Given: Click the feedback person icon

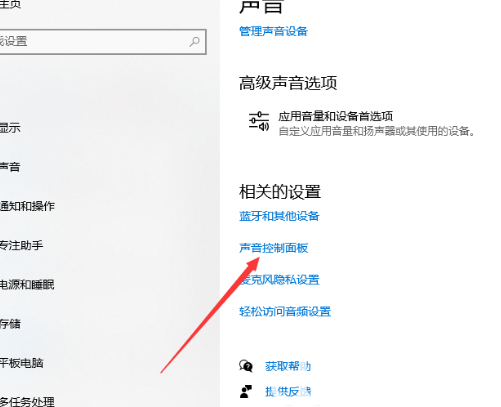Looking at the screenshot, I should [x=246, y=391].
